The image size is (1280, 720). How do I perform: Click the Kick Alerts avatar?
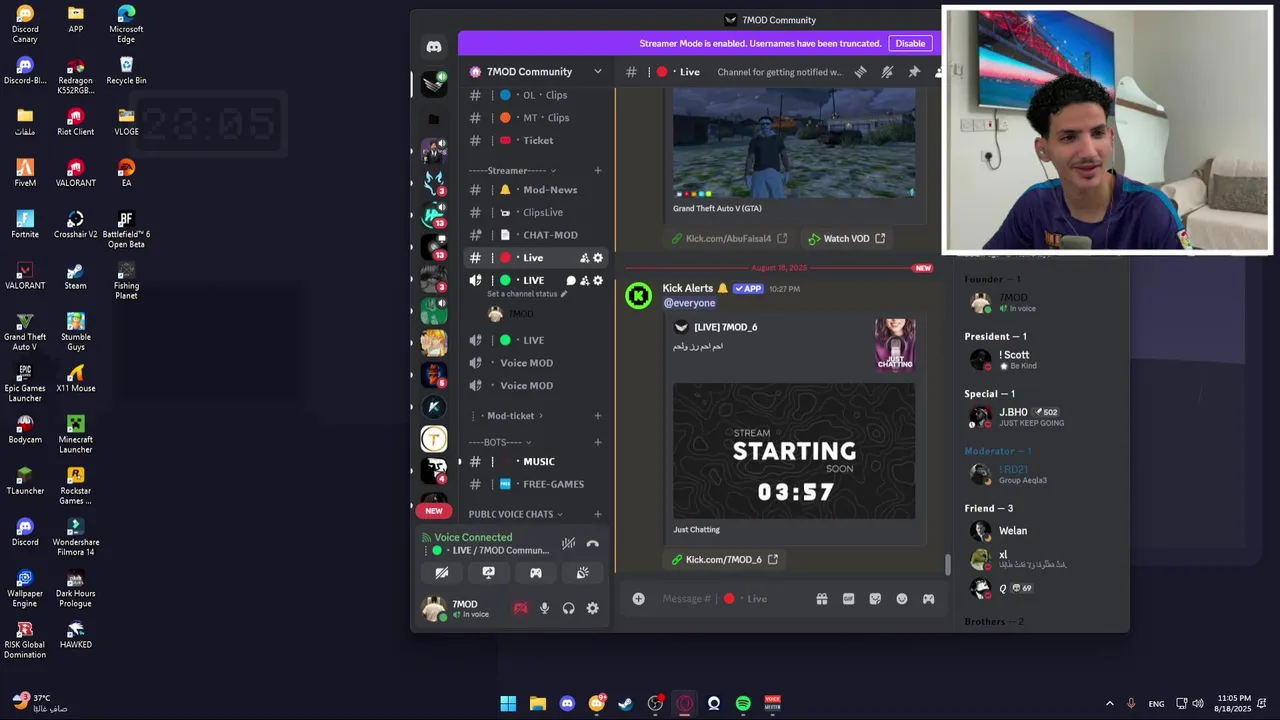point(638,296)
